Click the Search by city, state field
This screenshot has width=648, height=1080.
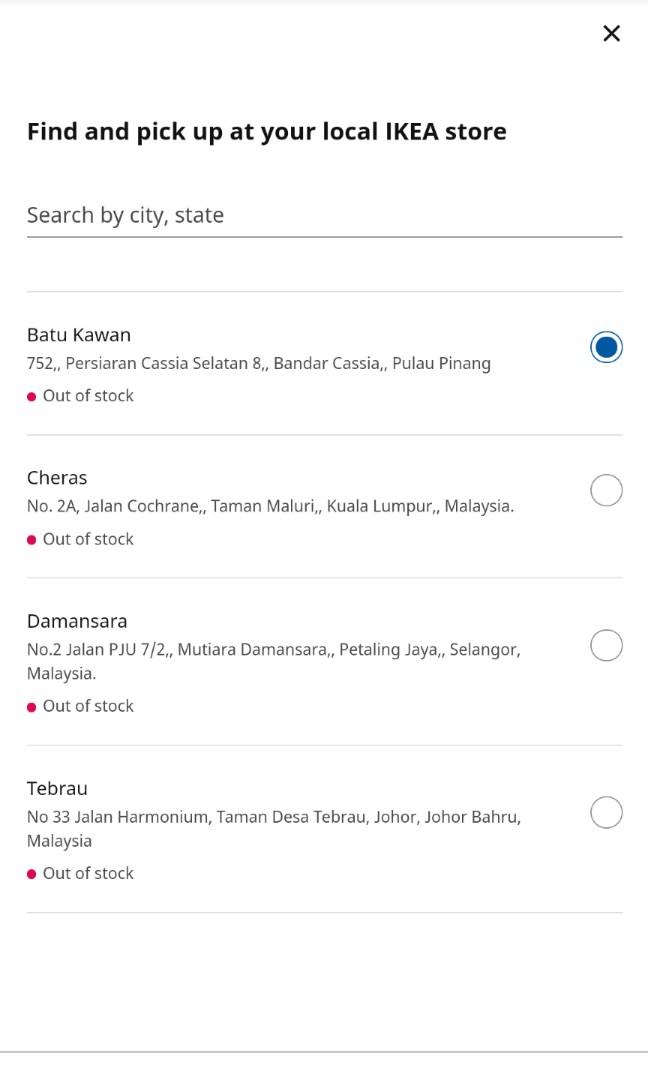[x=324, y=215]
